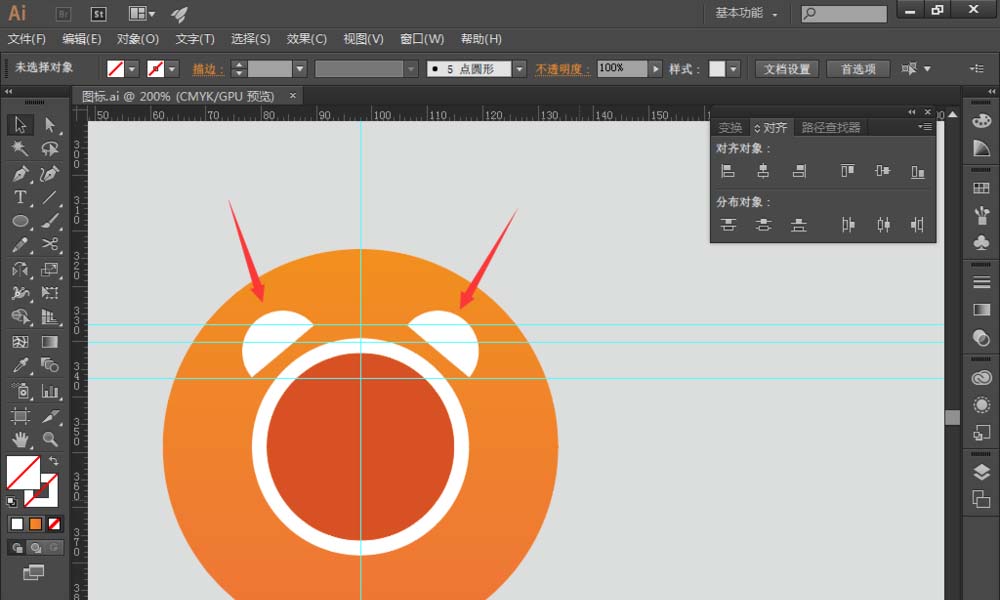Select the Line Segment tool

tap(50, 197)
